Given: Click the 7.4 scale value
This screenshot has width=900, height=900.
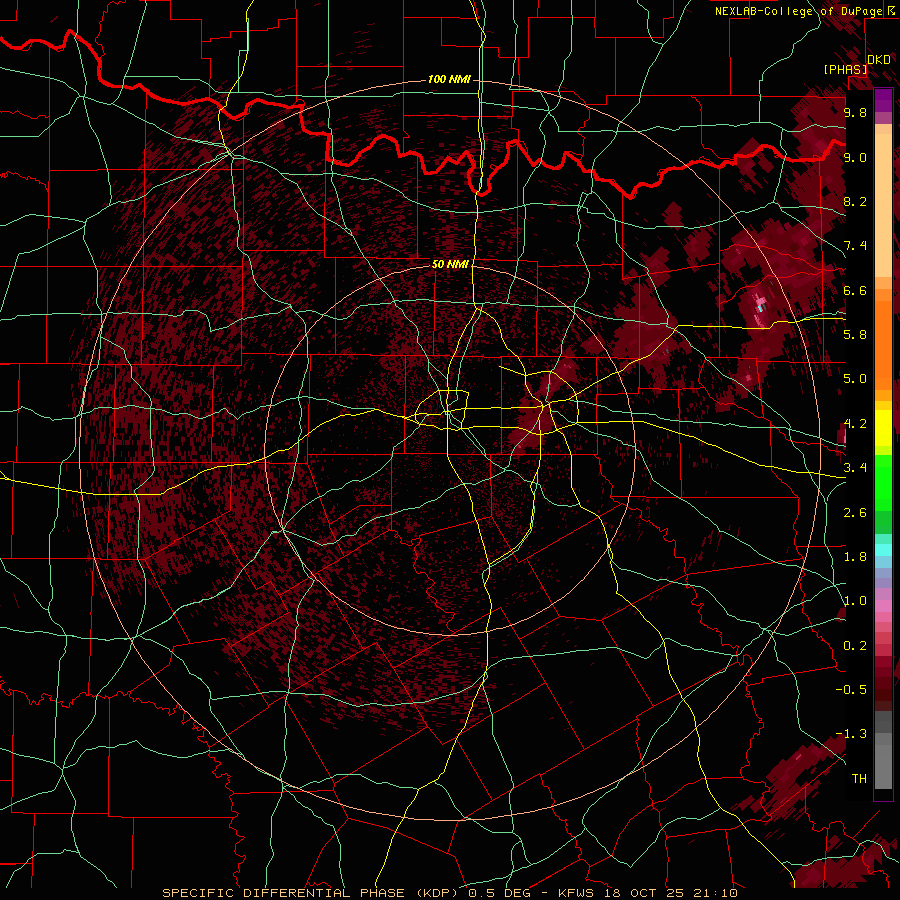Looking at the screenshot, I should click(855, 246).
